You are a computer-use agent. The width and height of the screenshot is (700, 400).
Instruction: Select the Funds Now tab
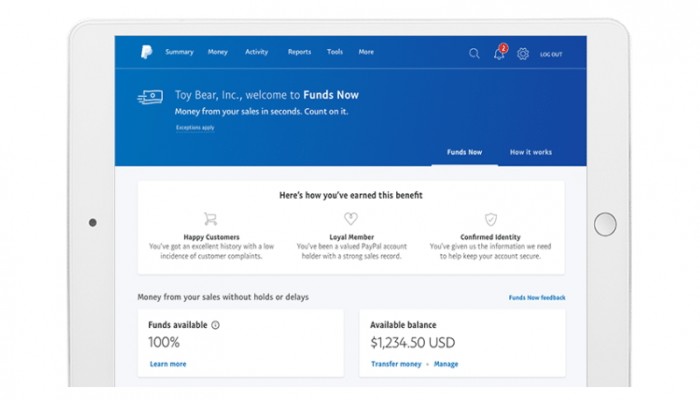[464, 152]
